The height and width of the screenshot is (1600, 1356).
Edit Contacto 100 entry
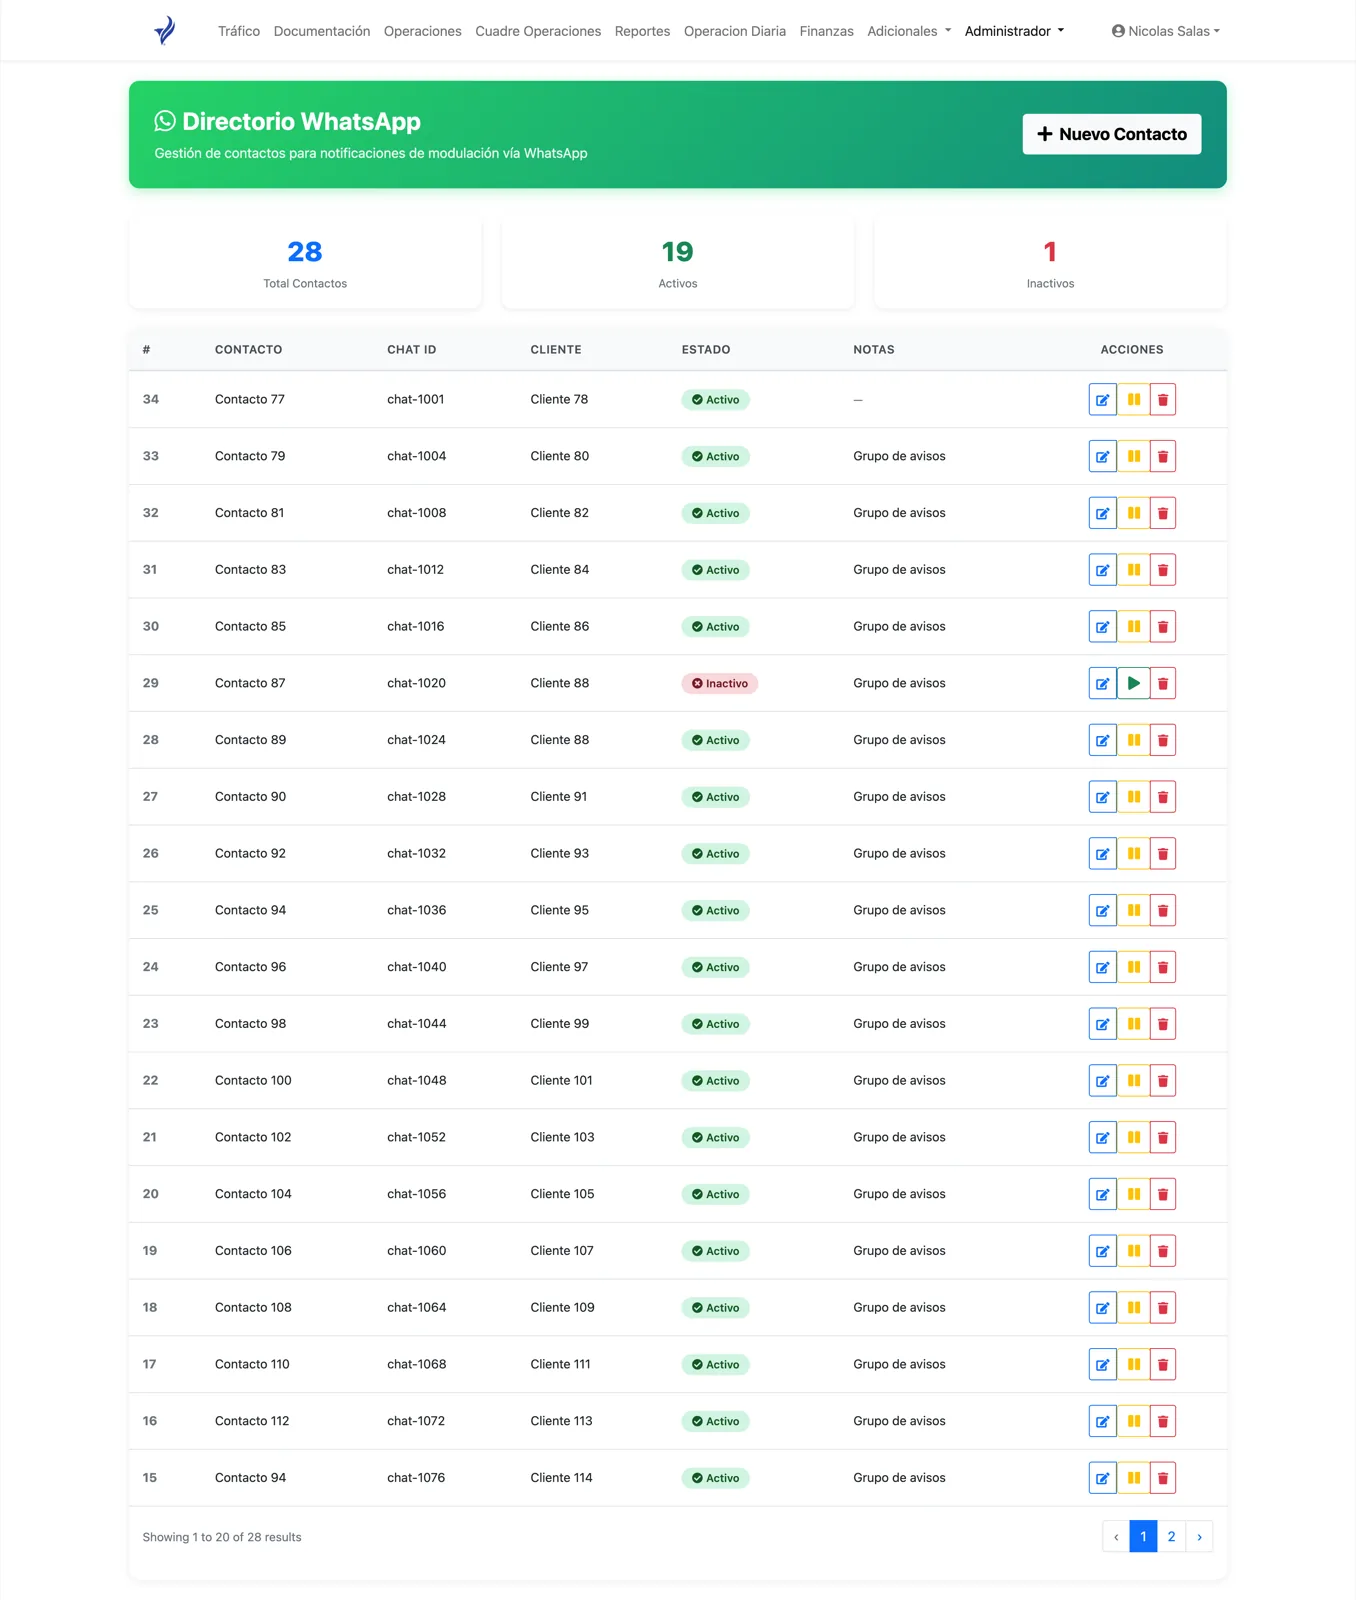point(1102,1081)
